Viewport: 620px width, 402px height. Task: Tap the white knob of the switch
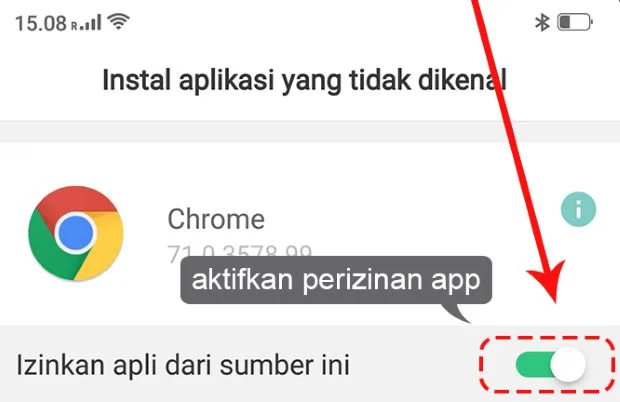(568, 364)
